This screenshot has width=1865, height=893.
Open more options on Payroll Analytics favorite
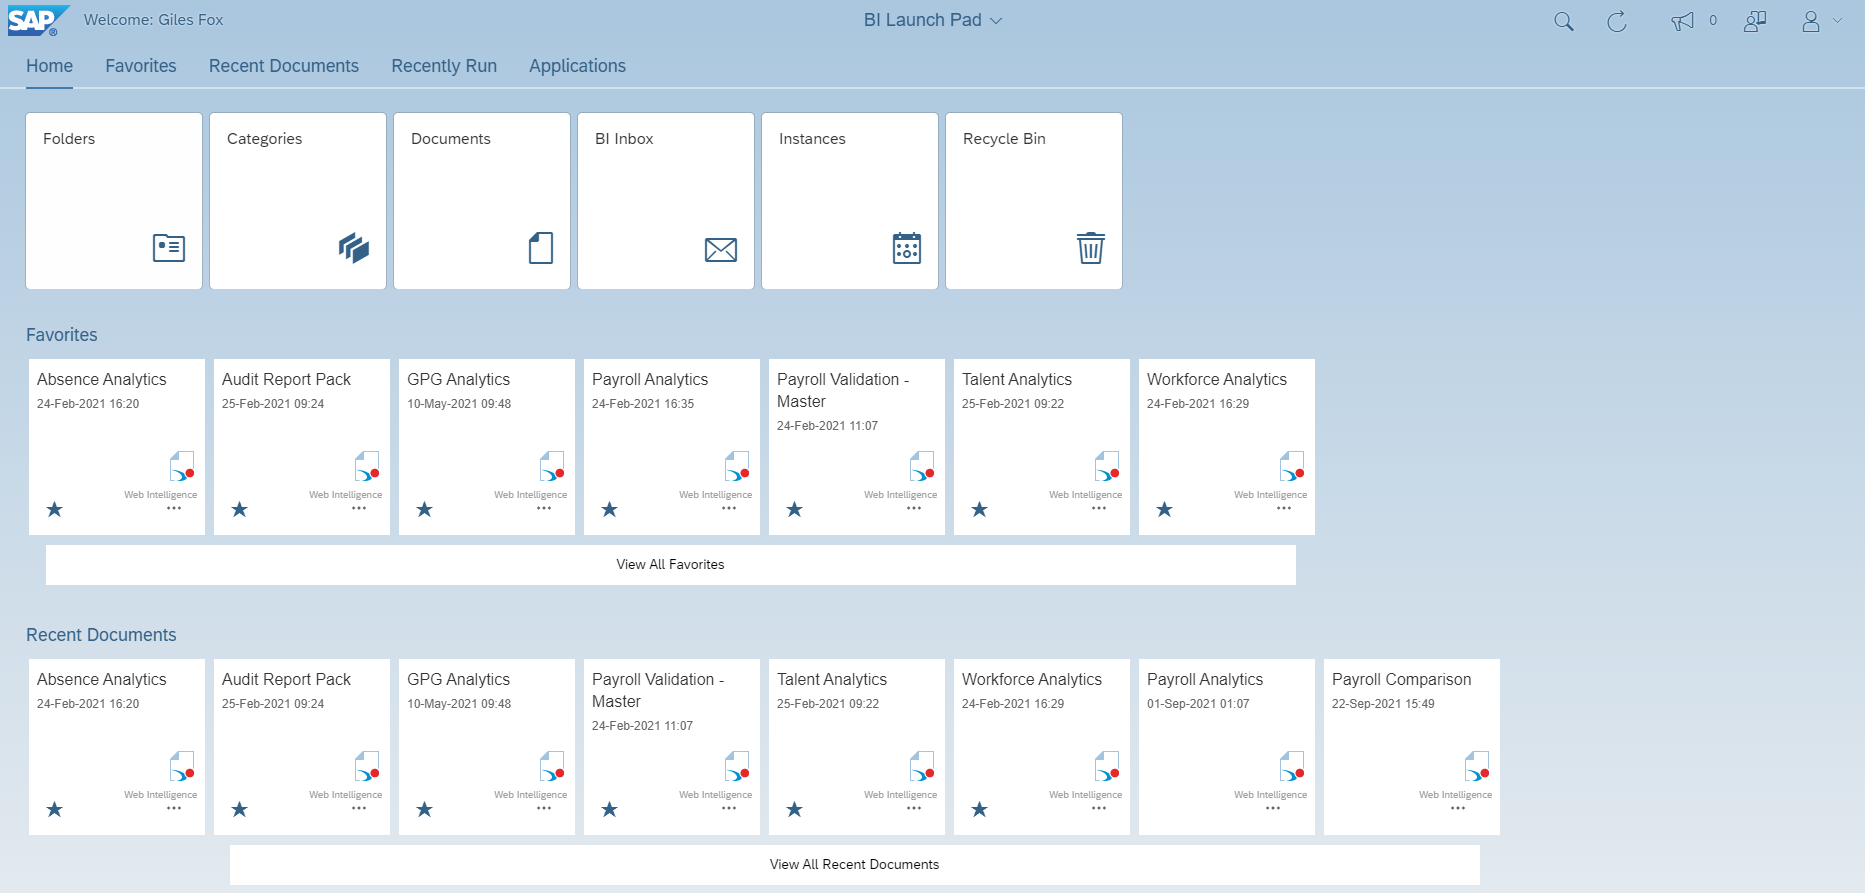click(729, 509)
